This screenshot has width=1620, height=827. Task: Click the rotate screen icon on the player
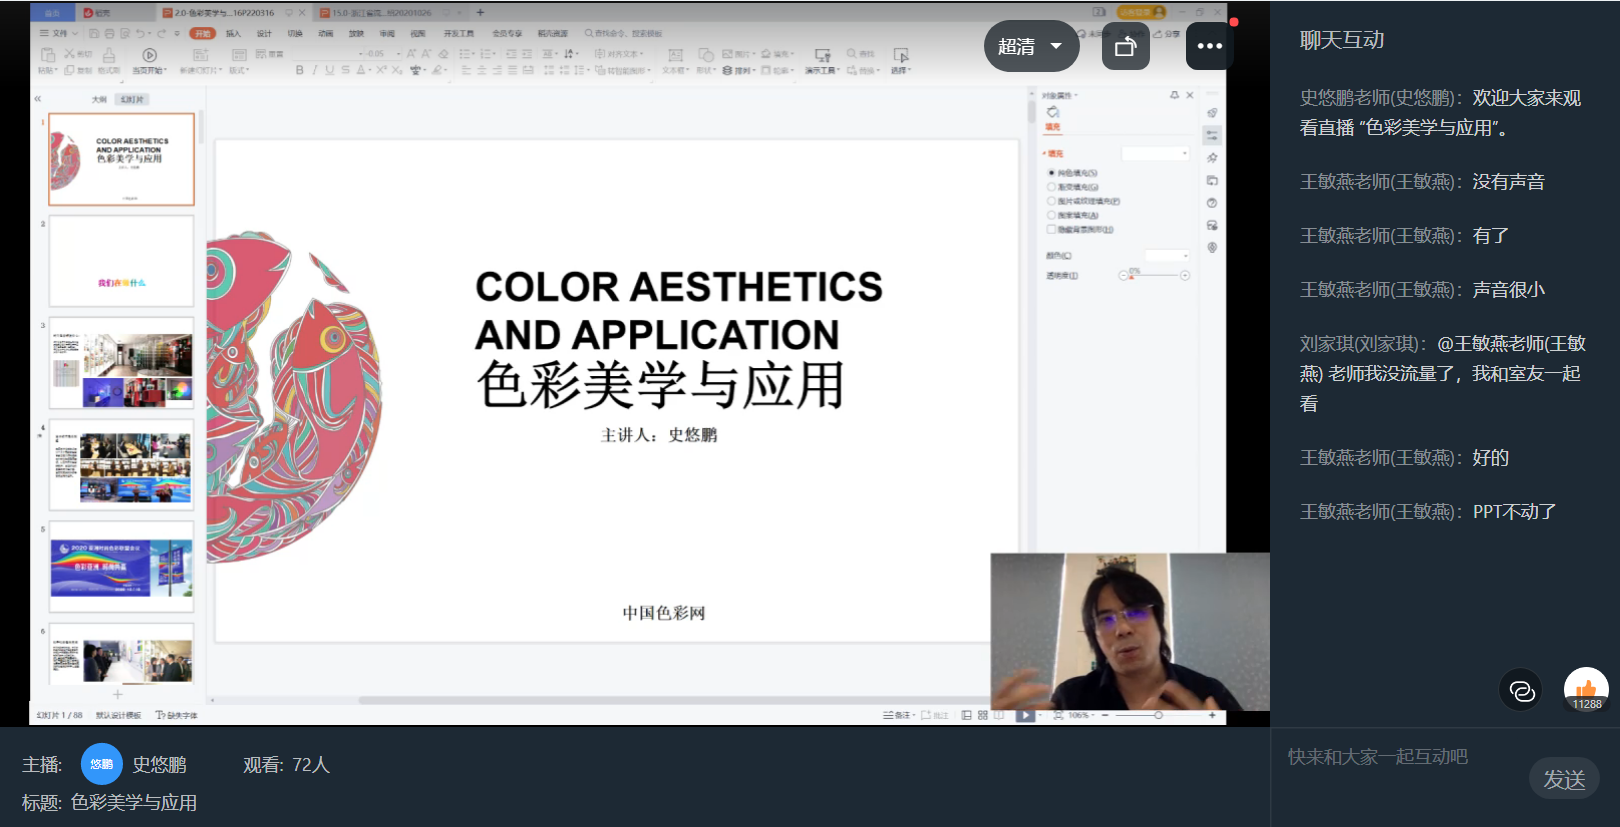(x=1125, y=47)
